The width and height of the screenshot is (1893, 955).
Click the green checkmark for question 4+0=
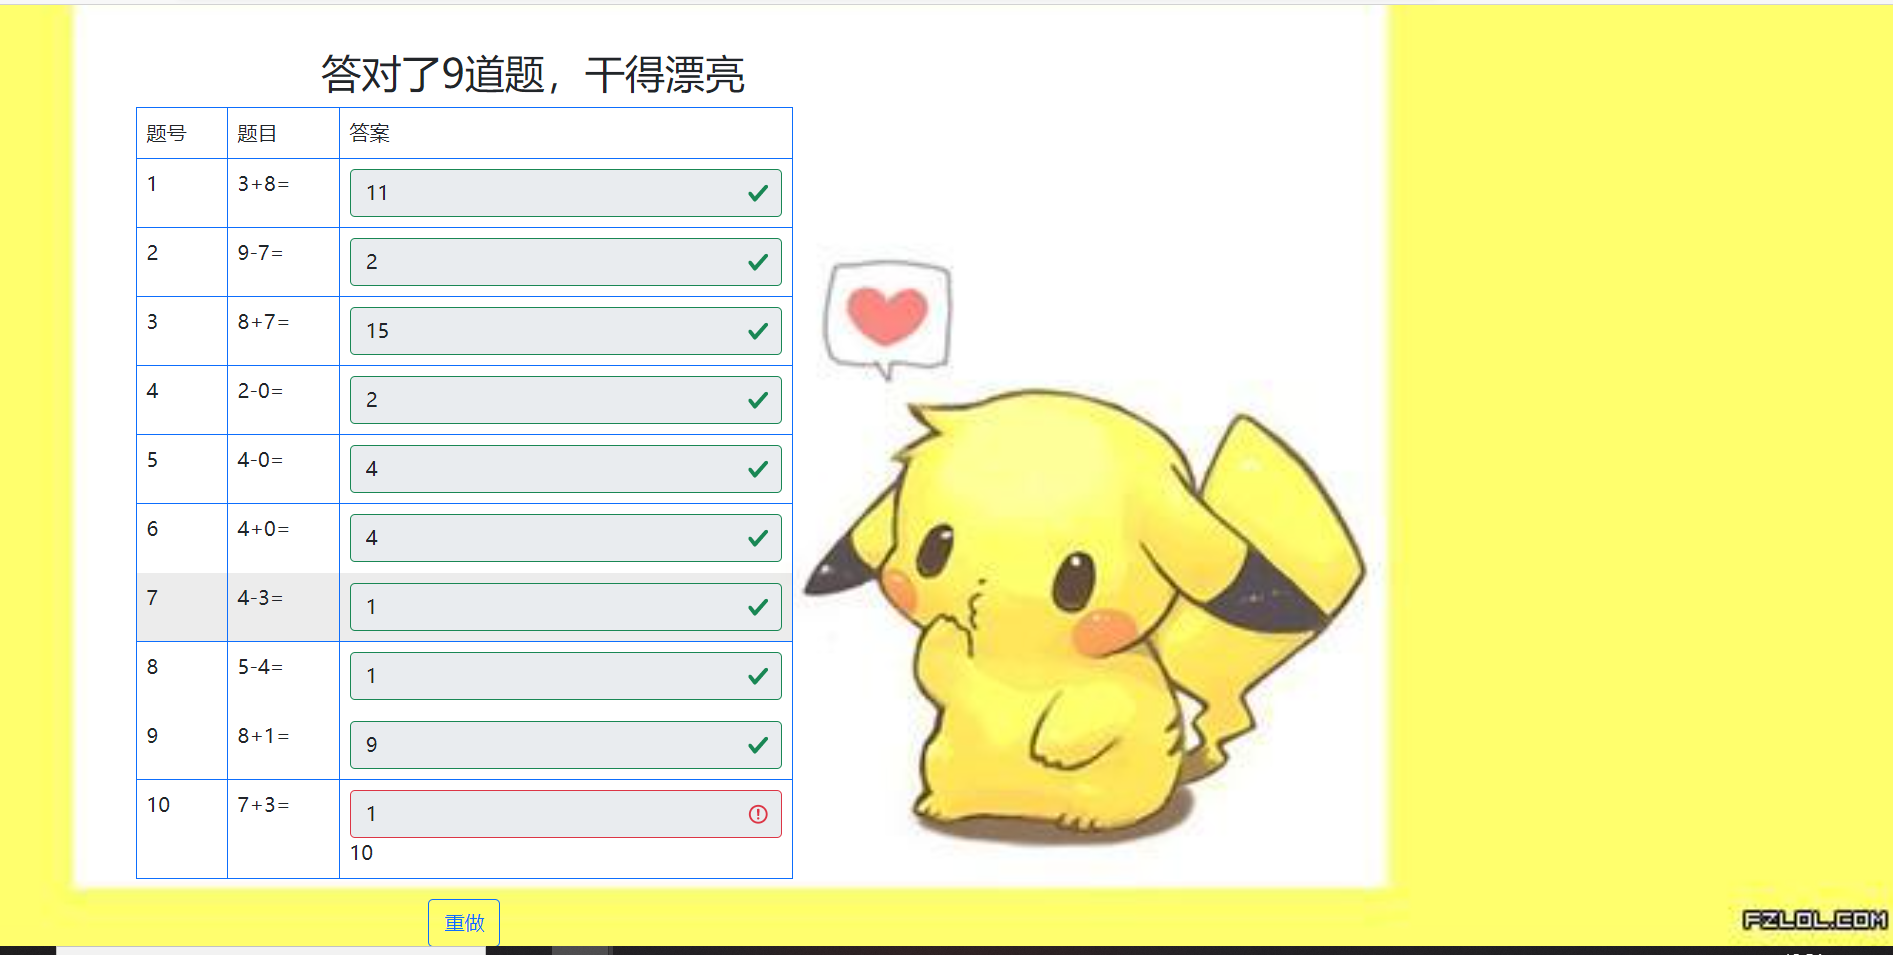[758, 538]
